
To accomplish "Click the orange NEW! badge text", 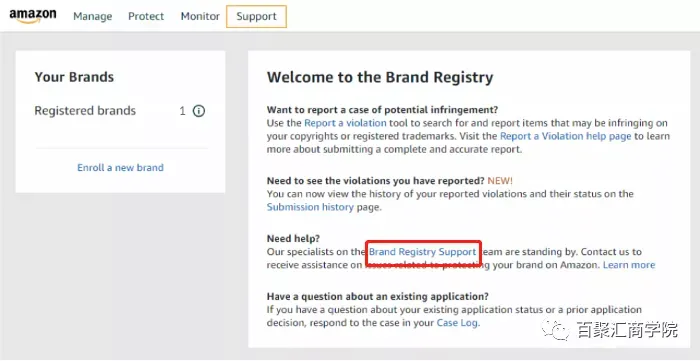I will 500,181.
